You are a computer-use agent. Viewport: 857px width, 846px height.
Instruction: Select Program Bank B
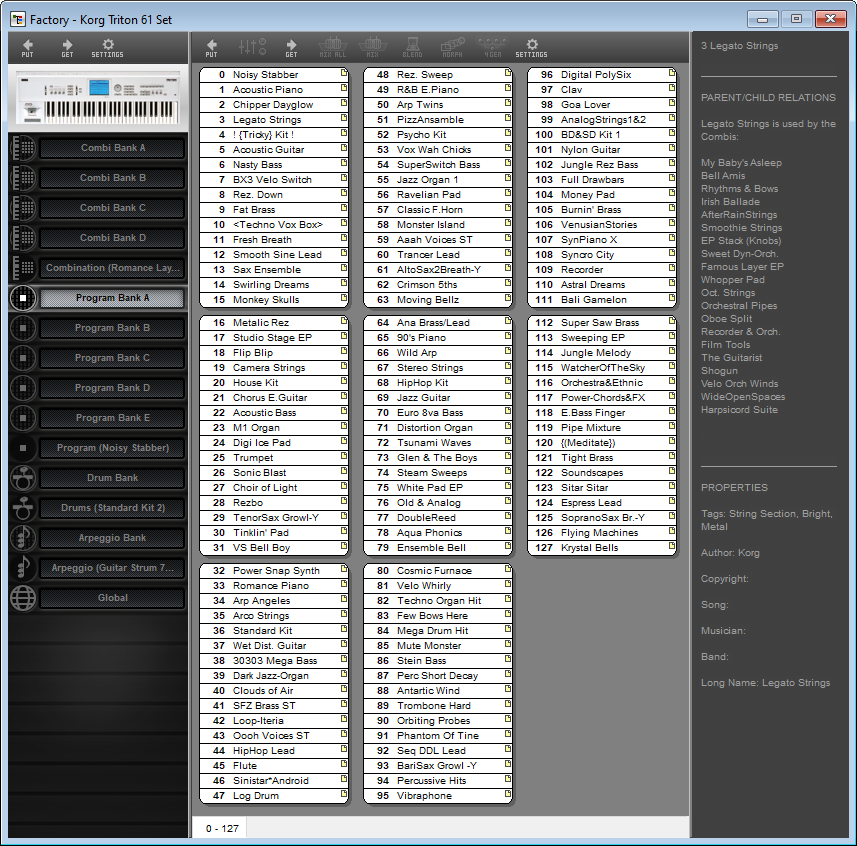click(112, 328)
